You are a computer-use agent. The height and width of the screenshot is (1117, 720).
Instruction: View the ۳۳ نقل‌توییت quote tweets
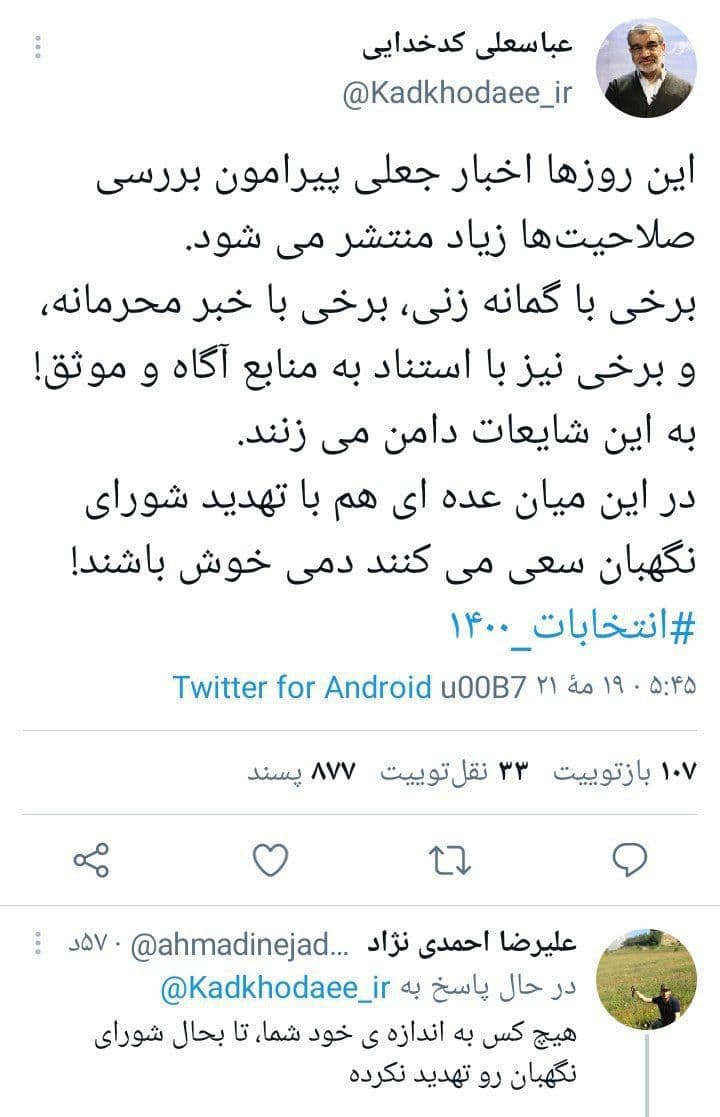(454, 772)
